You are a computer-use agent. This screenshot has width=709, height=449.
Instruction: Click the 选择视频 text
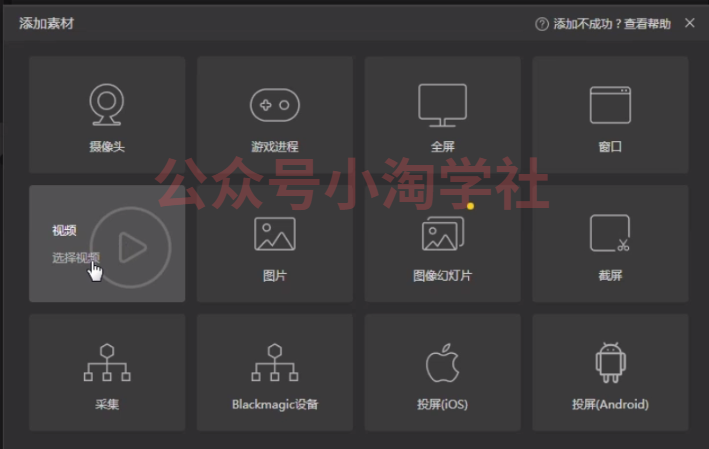click(x=75, y=258)
